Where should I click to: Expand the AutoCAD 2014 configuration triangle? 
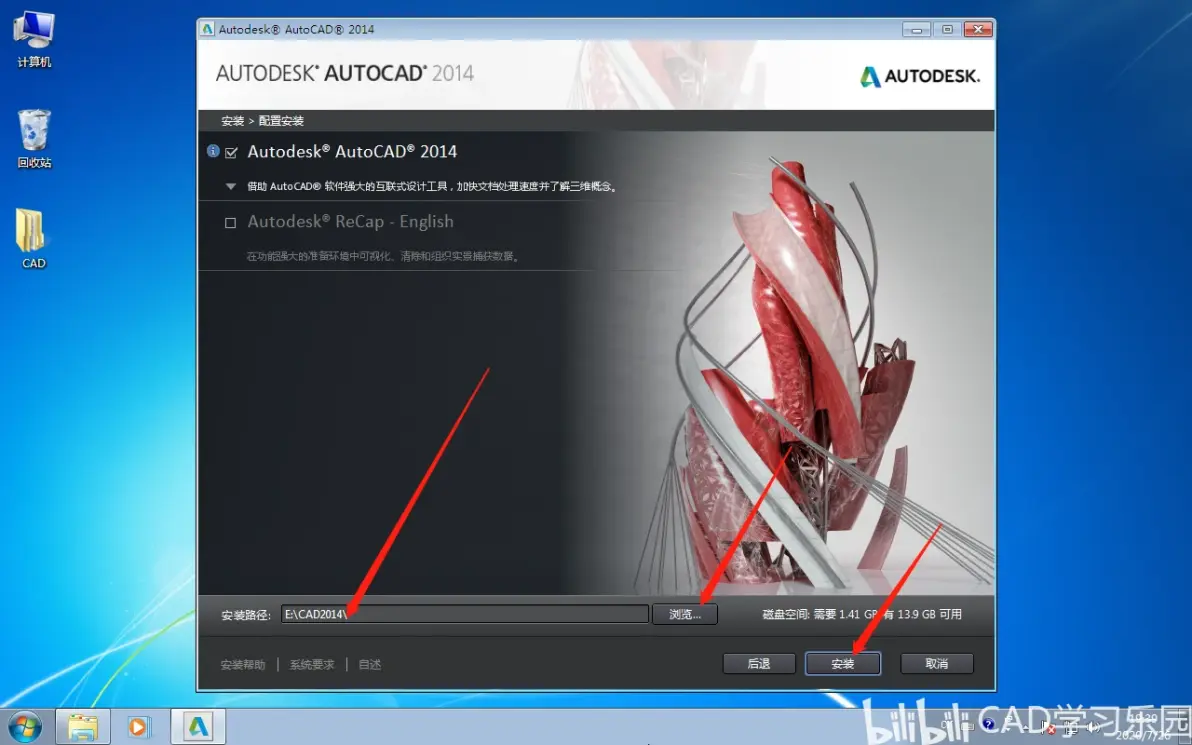click(x=231, y=186)
